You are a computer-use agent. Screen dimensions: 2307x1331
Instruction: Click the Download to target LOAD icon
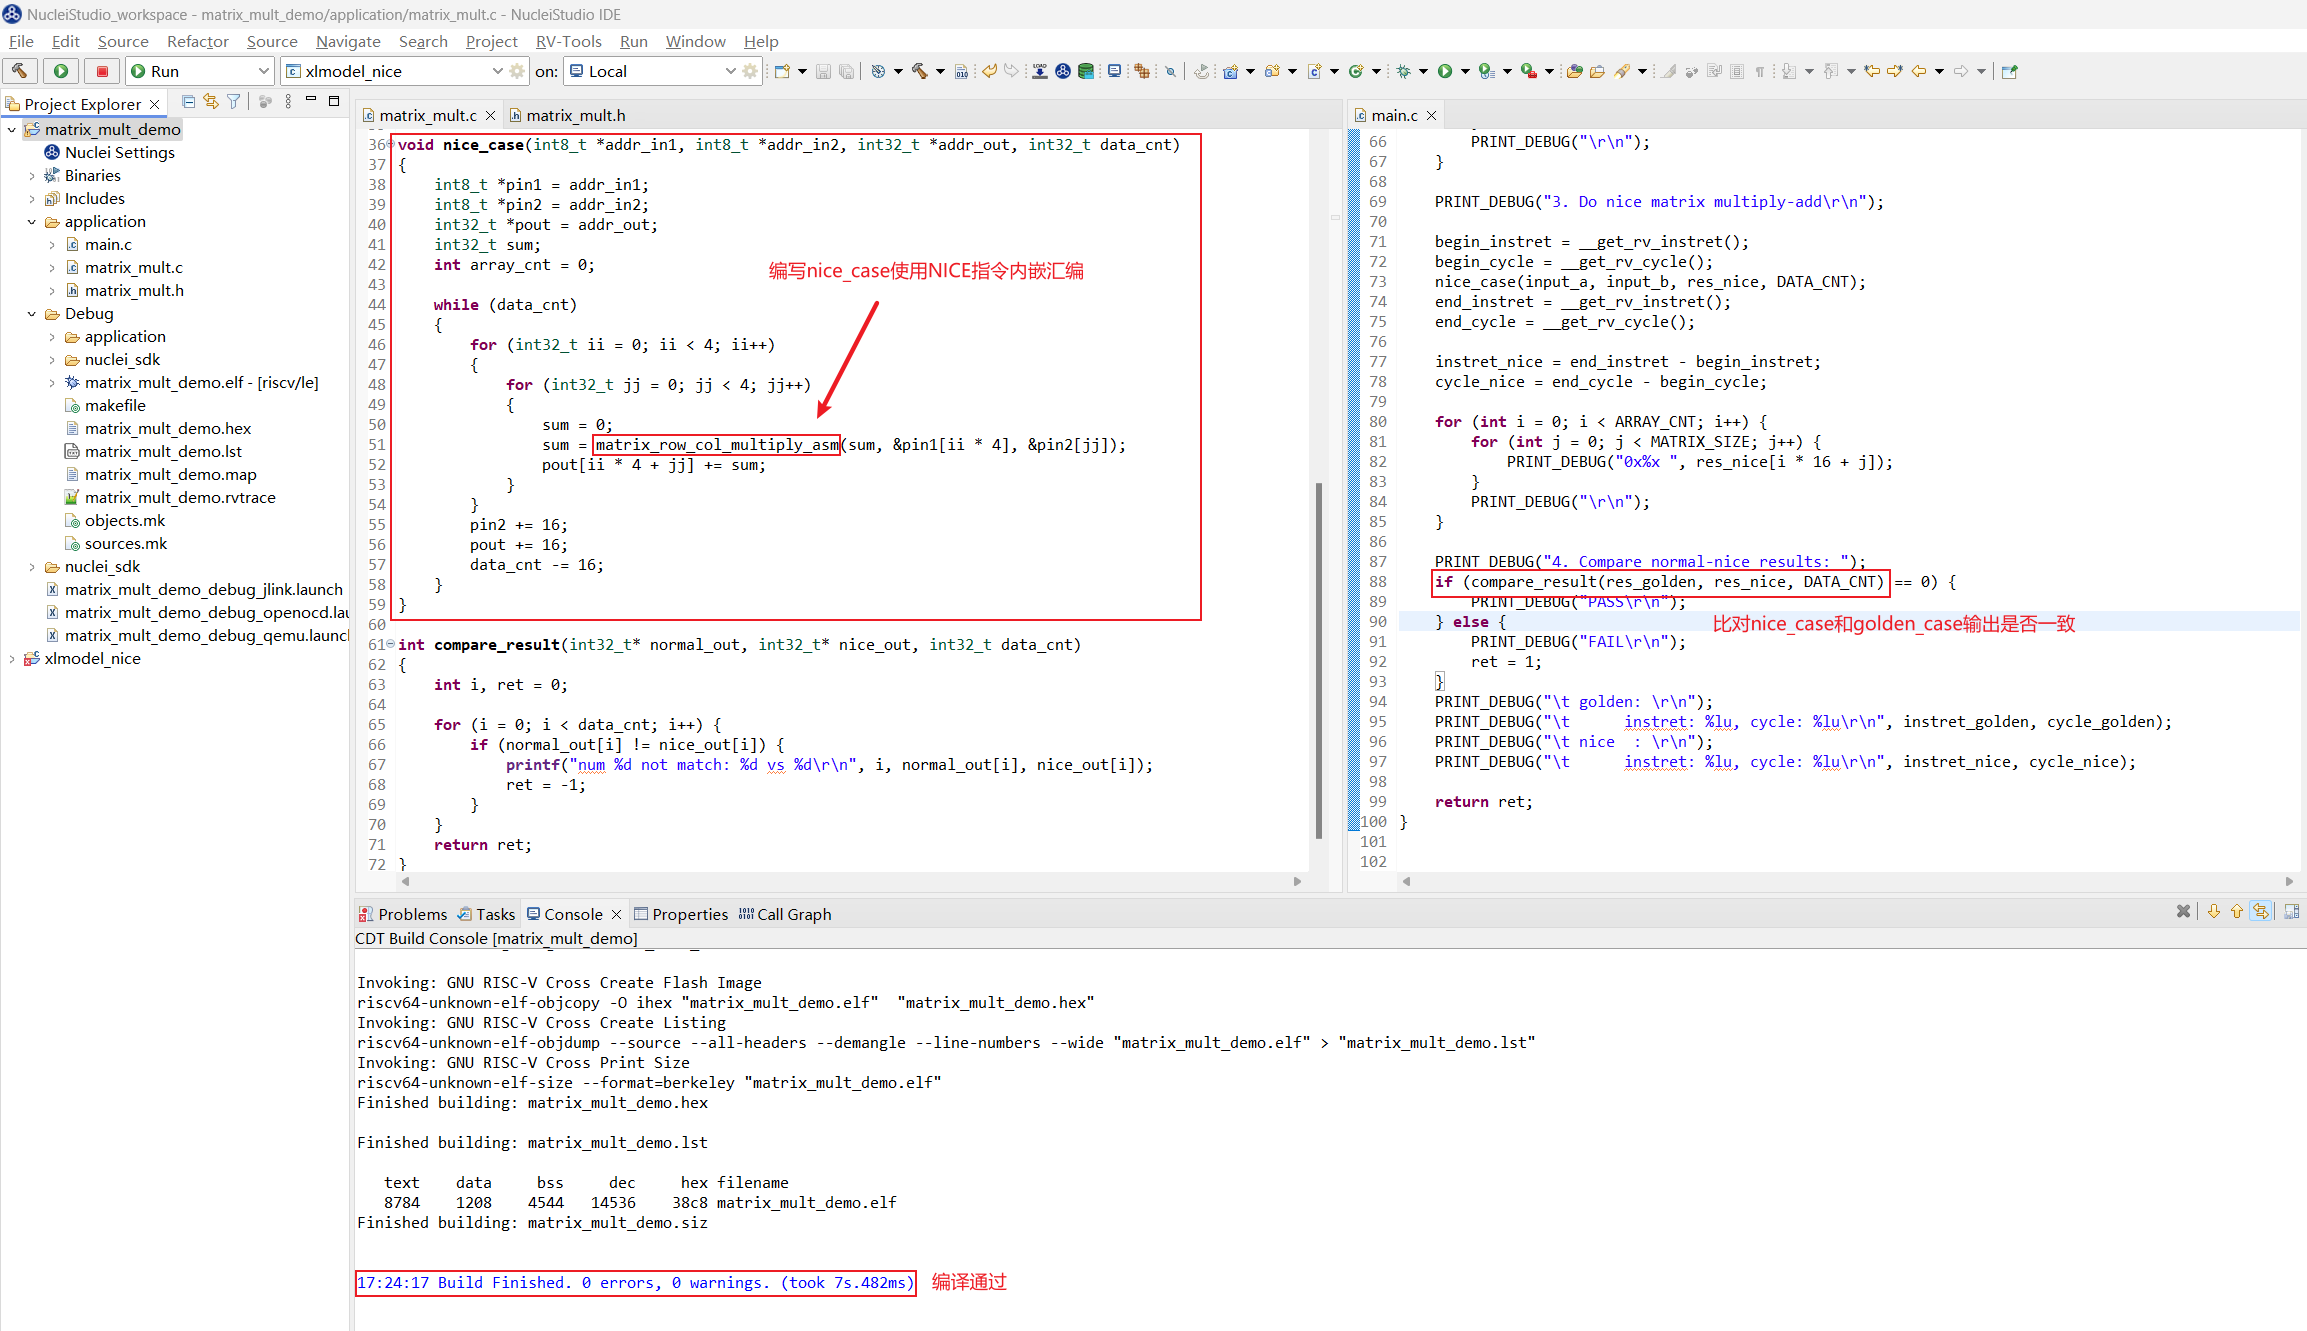click(x=1040, y=71)
